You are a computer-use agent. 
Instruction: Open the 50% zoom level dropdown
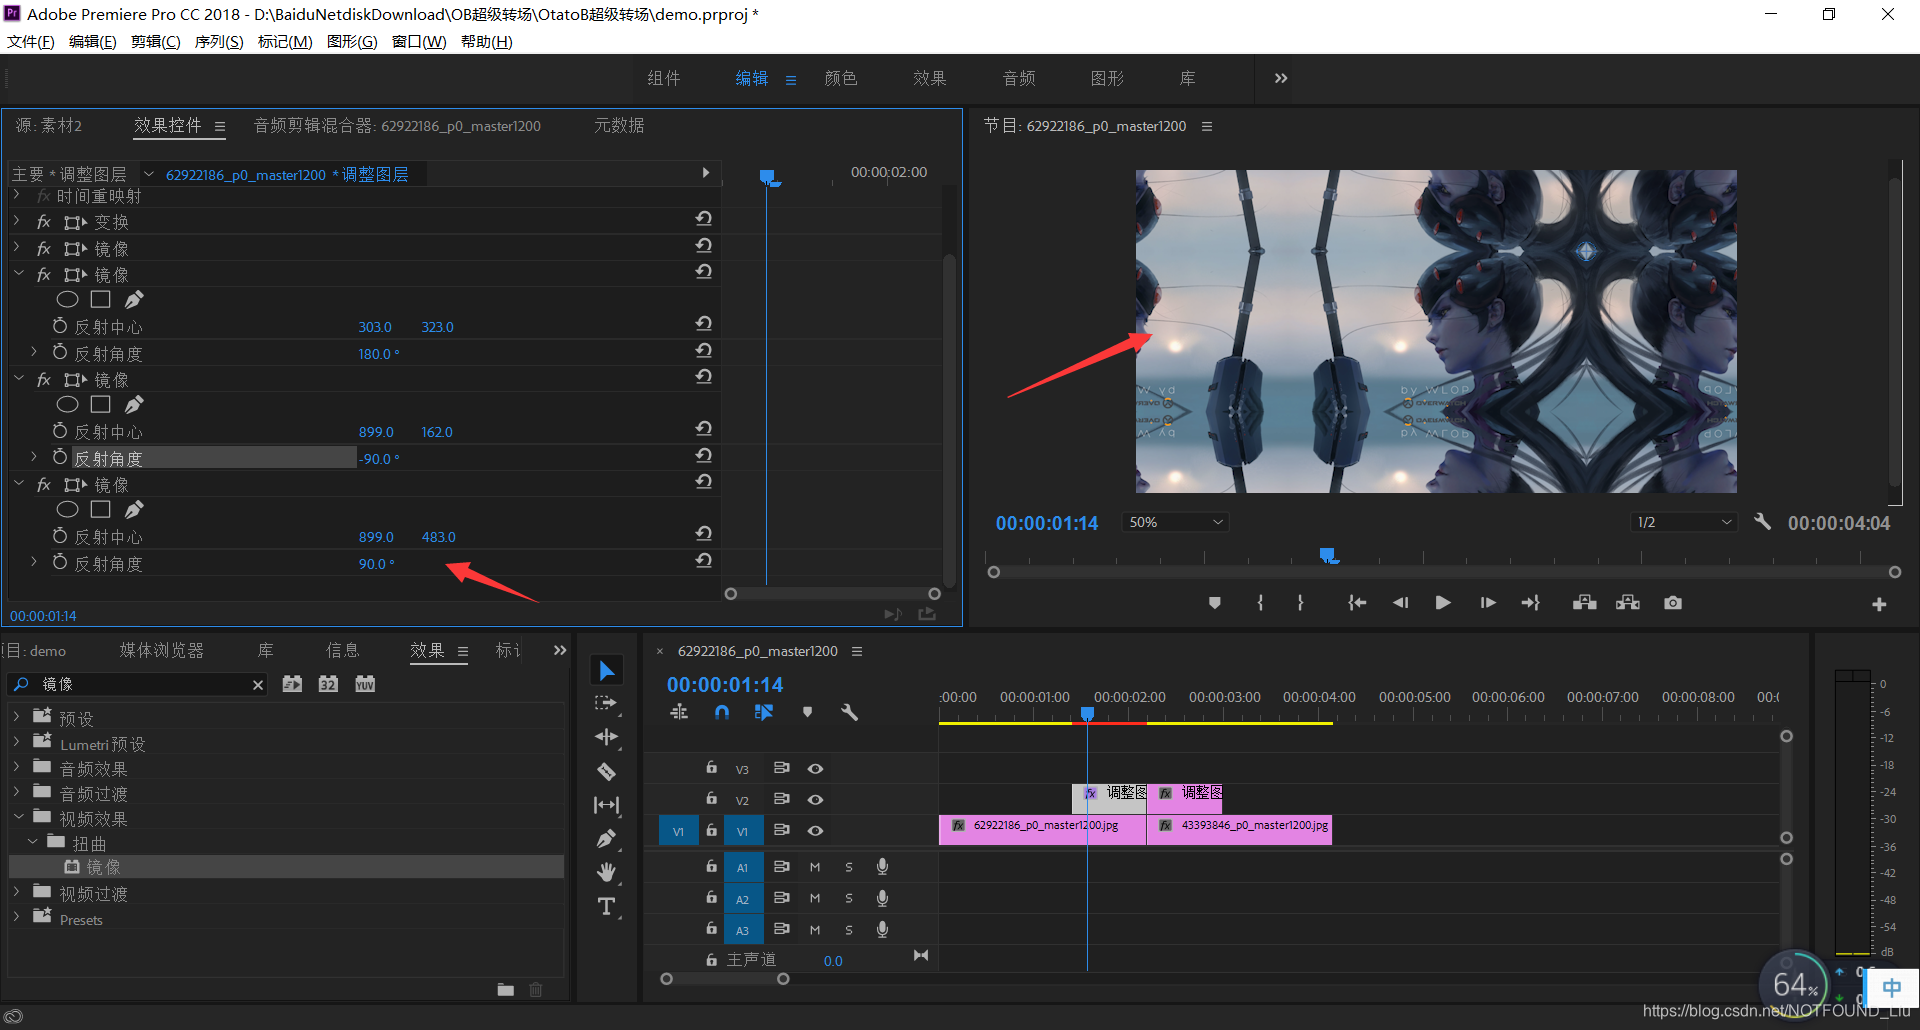click(x=1176, y=522)
